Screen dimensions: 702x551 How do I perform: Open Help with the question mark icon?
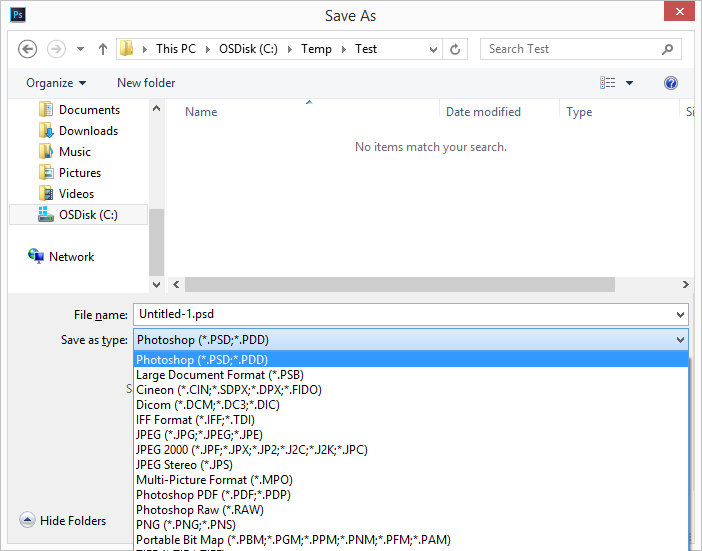point(671,83)
